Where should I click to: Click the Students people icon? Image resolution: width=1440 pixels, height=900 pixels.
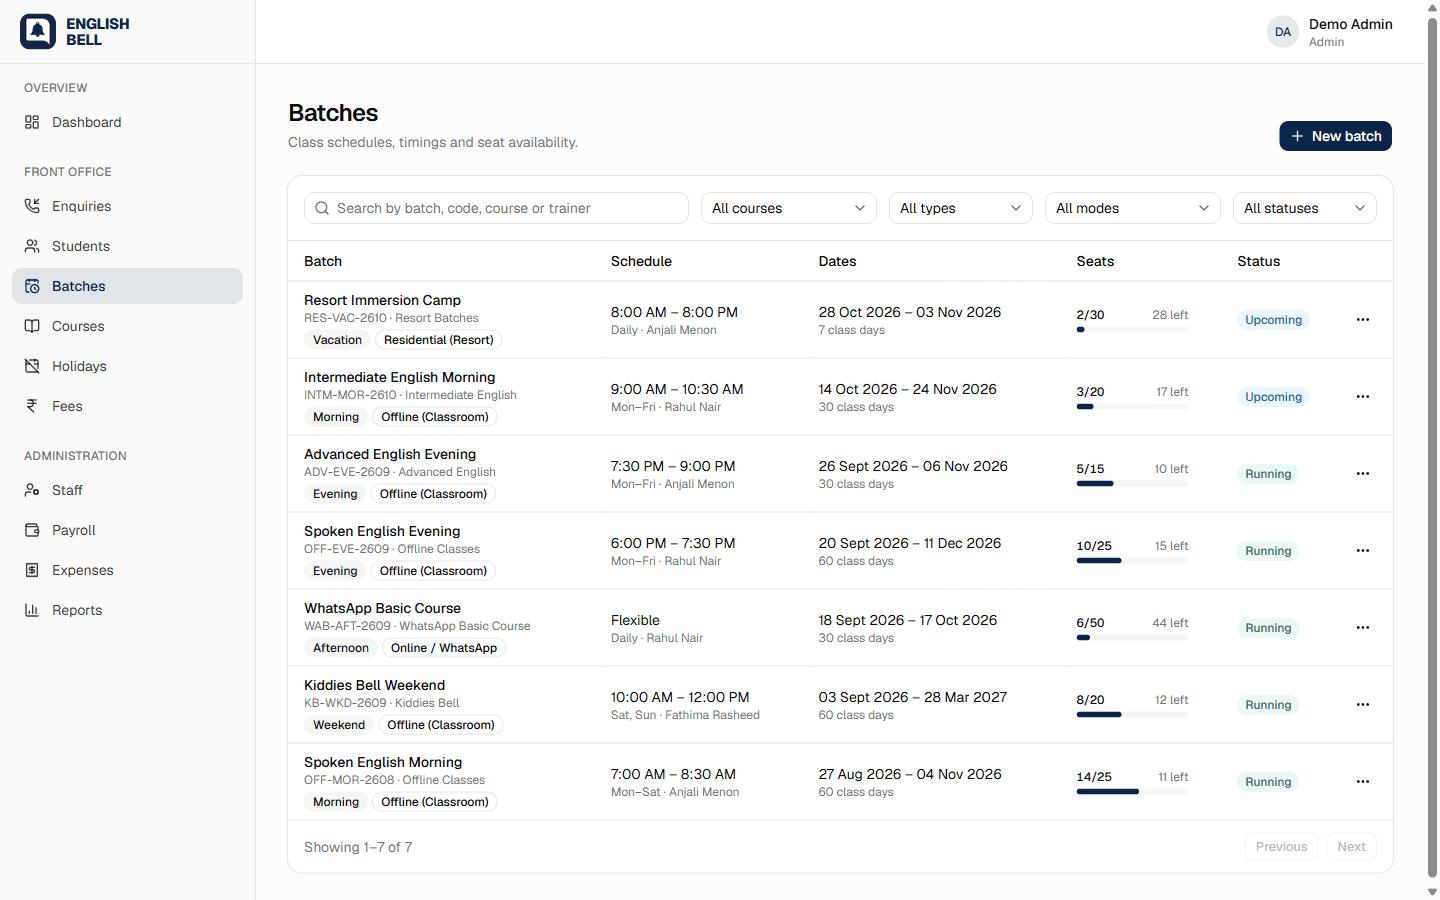[32, 246]
